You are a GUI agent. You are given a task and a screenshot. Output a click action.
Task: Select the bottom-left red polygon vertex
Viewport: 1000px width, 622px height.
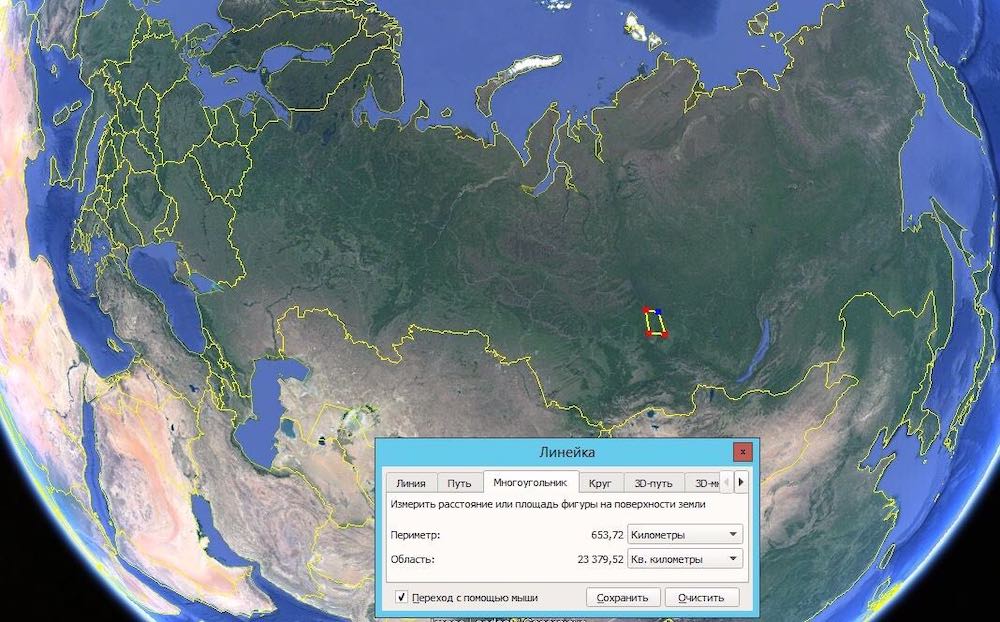tap(649, 334)
